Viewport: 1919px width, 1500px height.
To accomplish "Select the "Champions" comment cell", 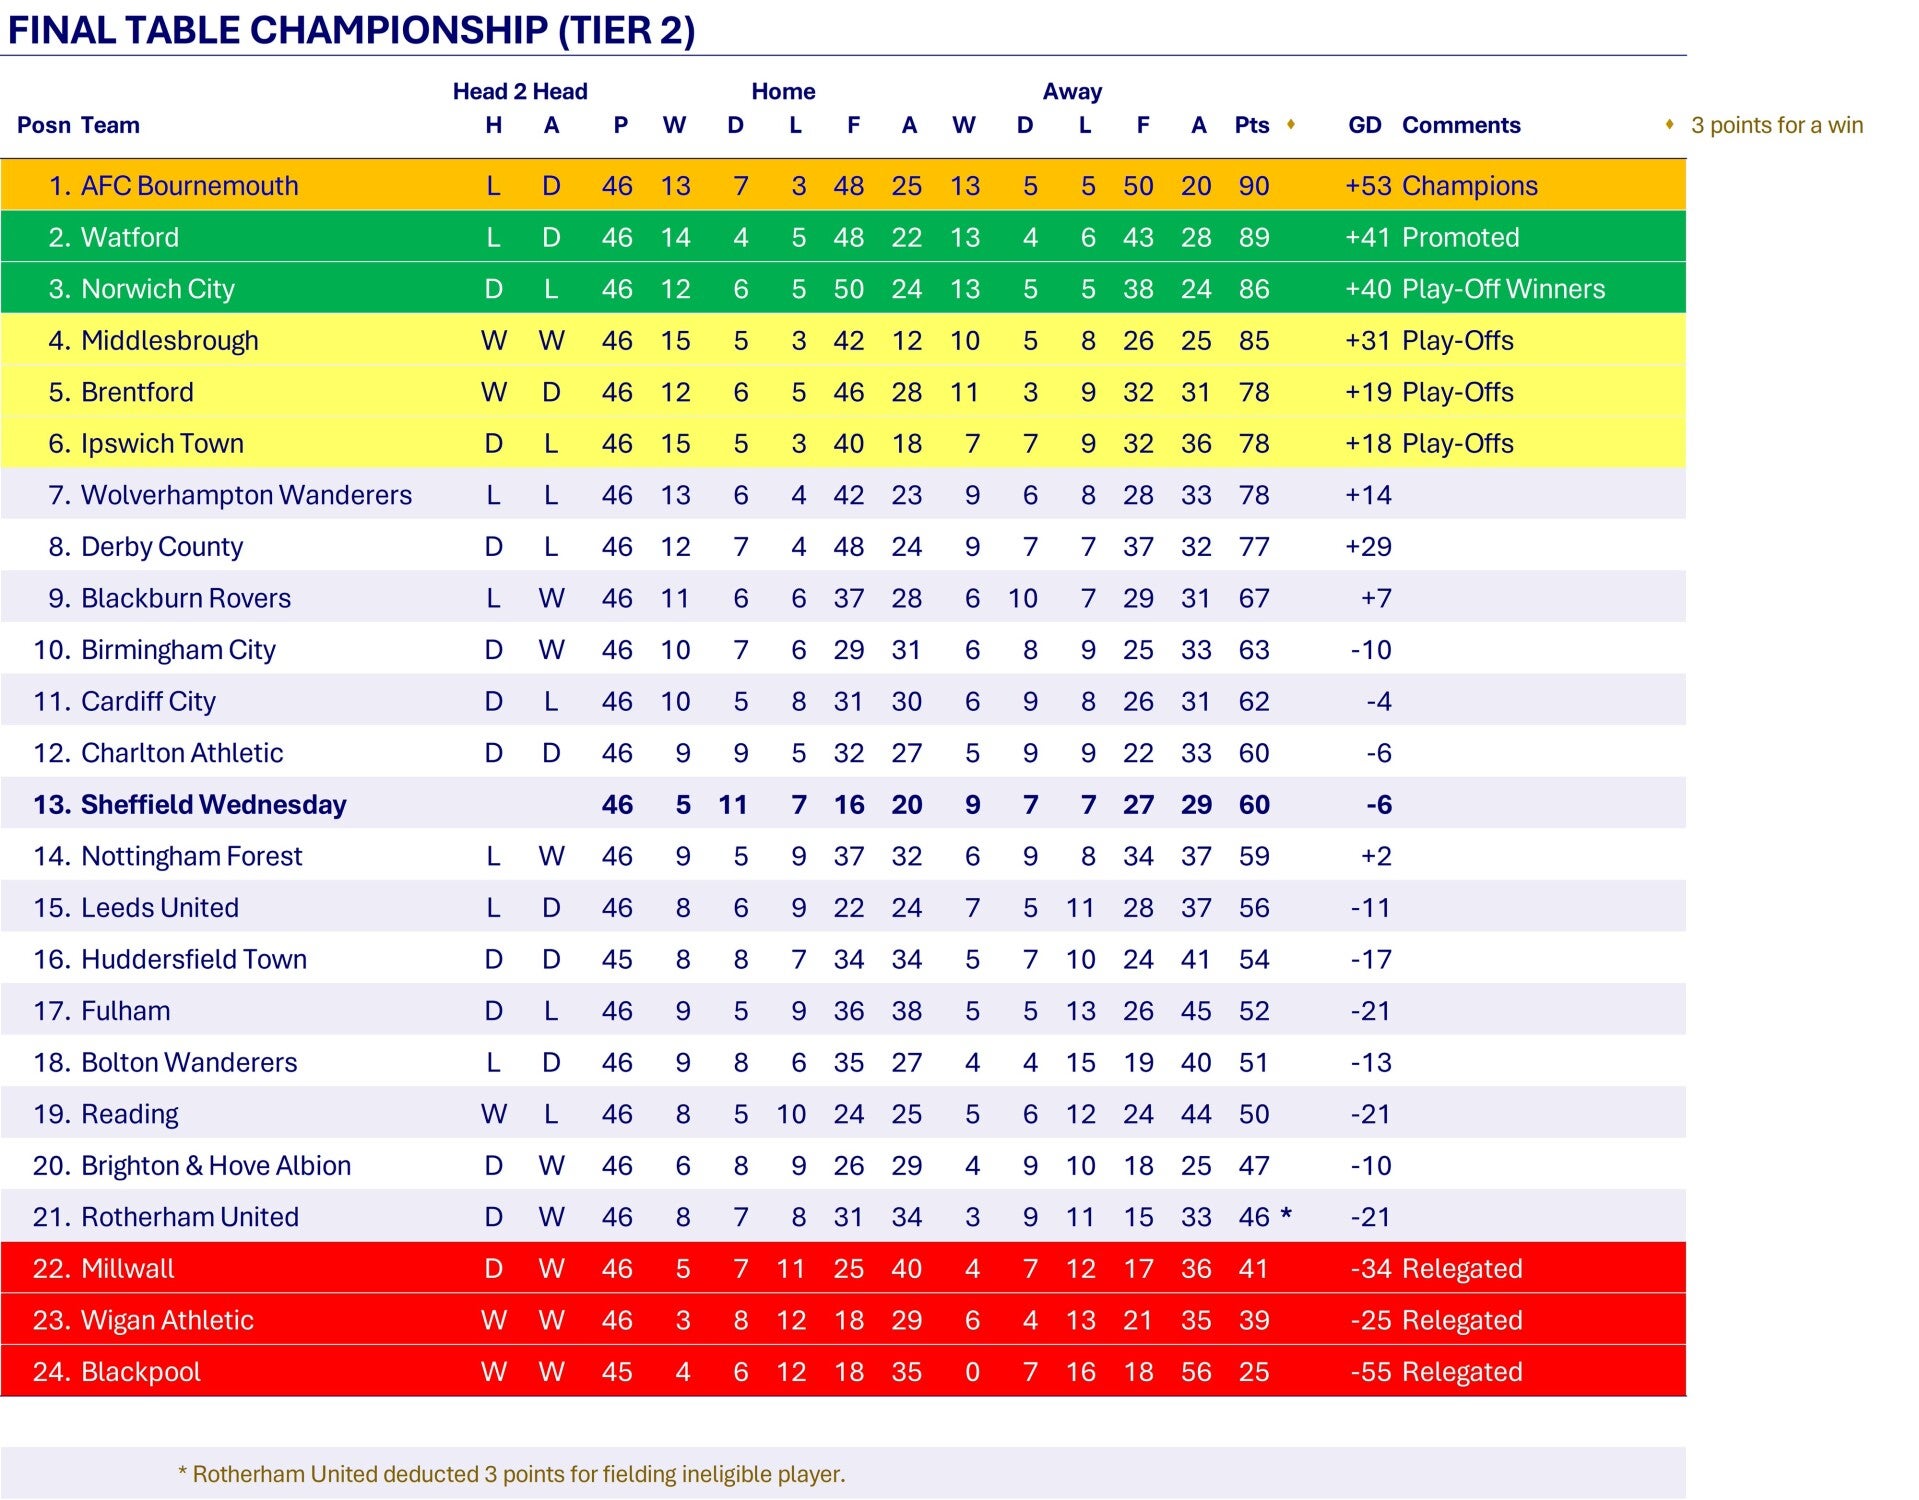I will point(1469,186).
